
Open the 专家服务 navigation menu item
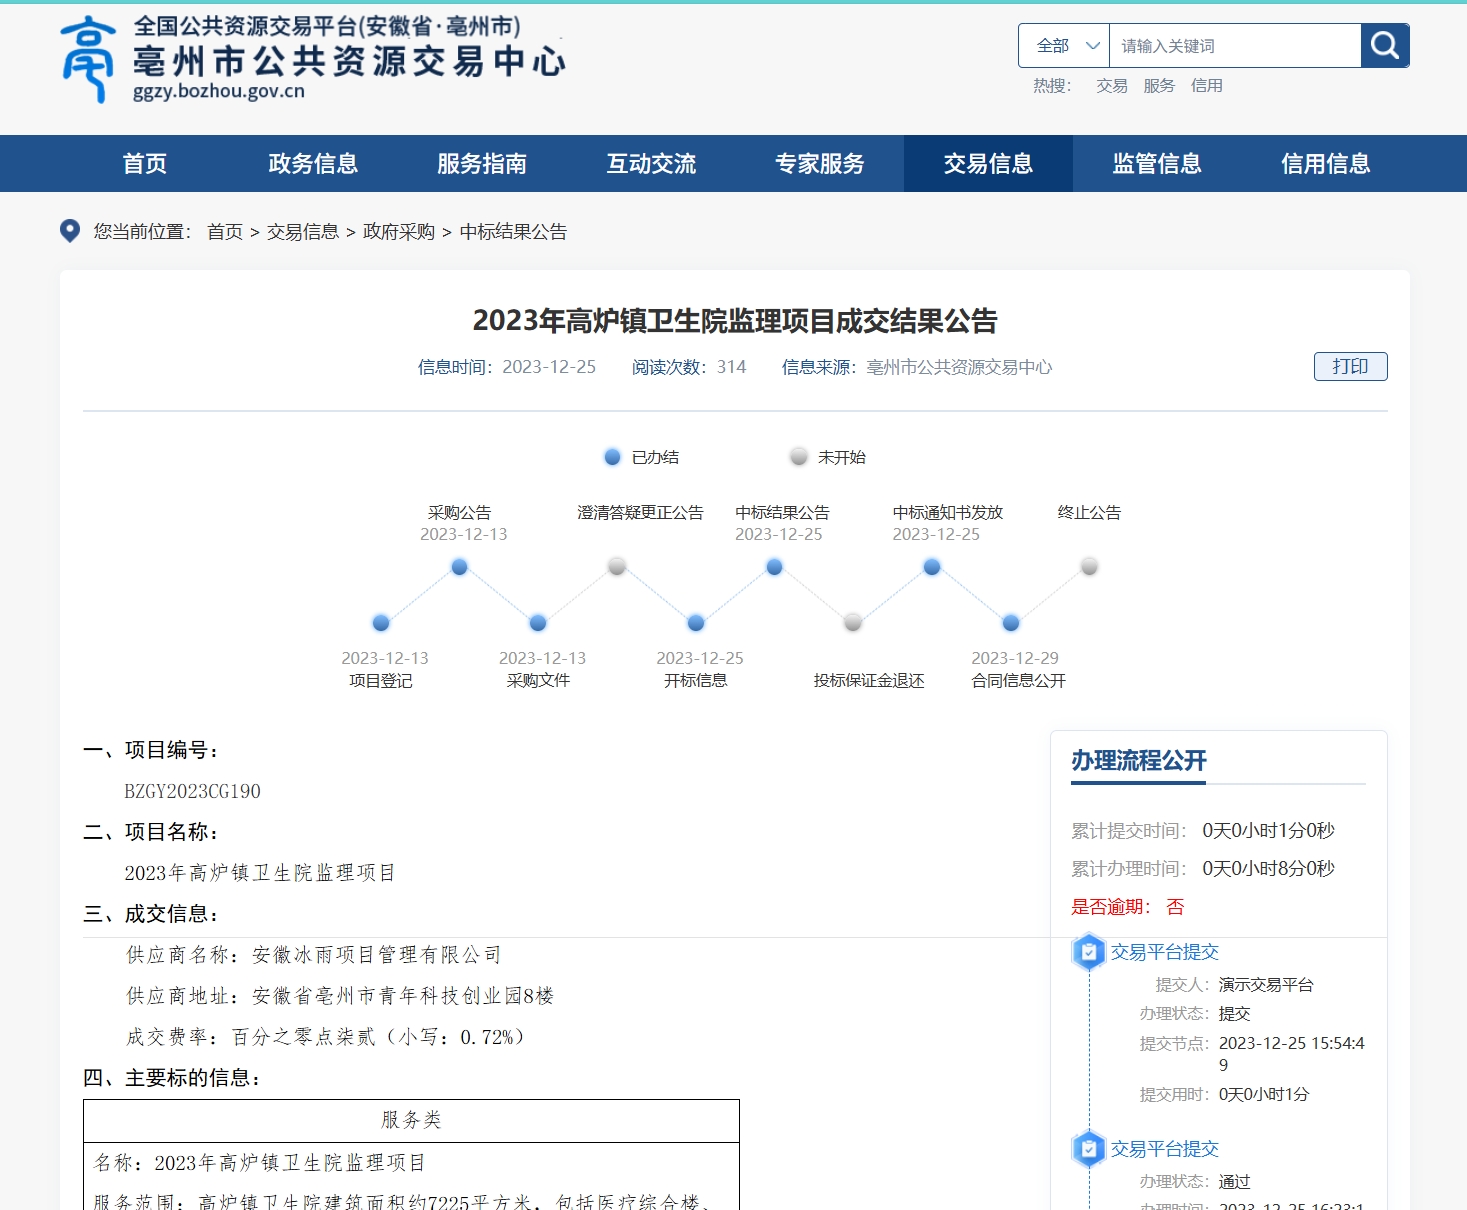[820, 164]
